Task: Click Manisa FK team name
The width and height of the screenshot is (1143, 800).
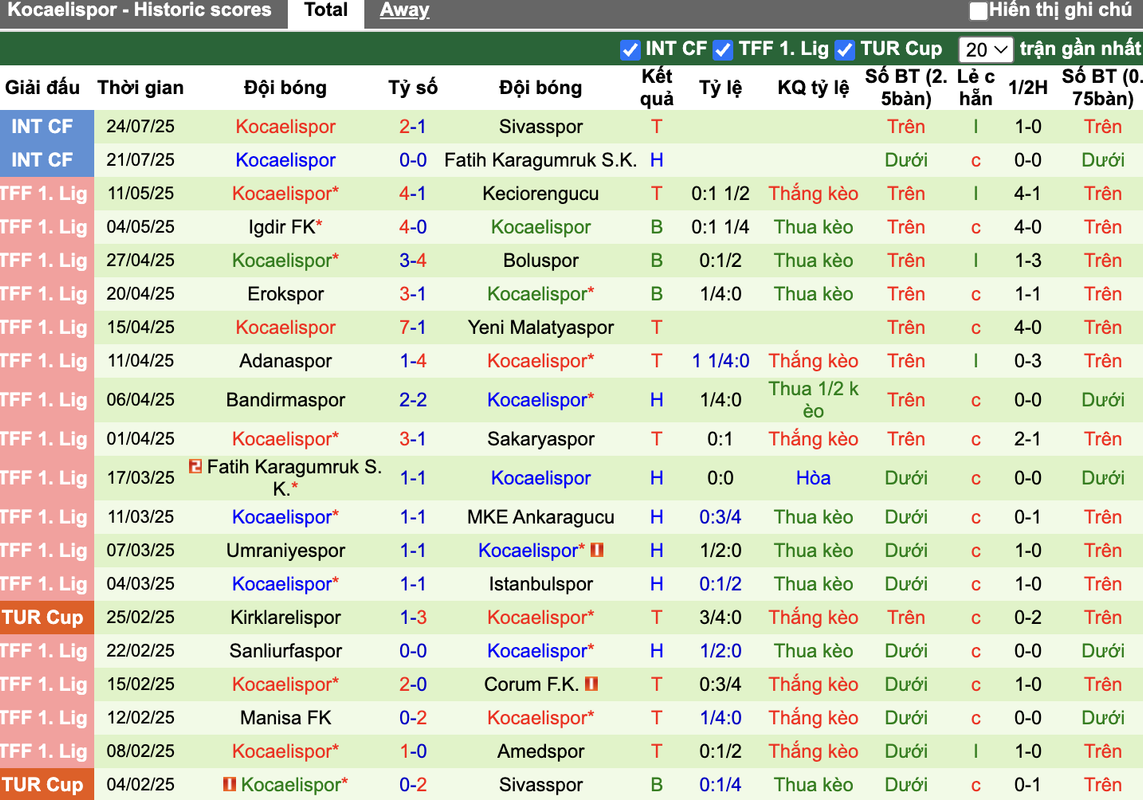Action: coord(286,718)
